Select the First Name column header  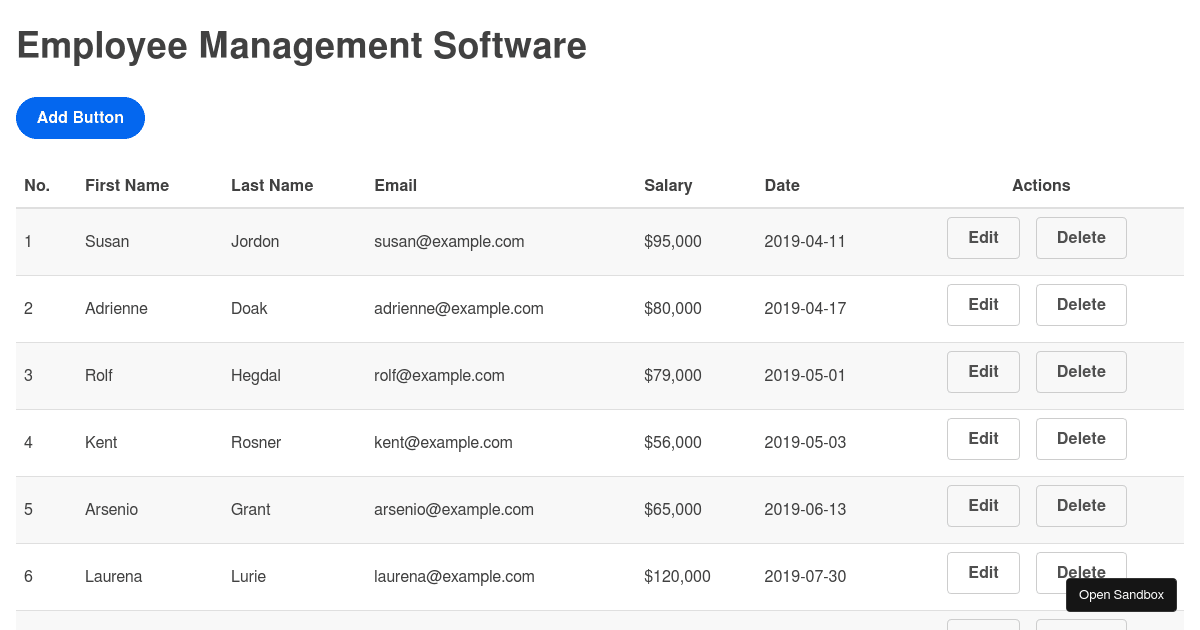(127, 185)
